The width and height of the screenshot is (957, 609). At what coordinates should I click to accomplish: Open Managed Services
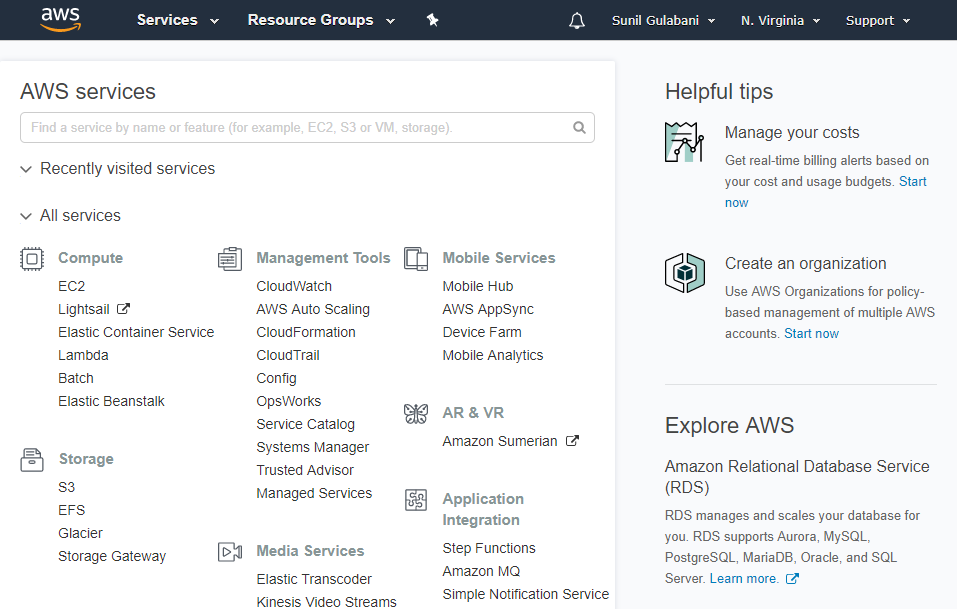pos(314,493)
